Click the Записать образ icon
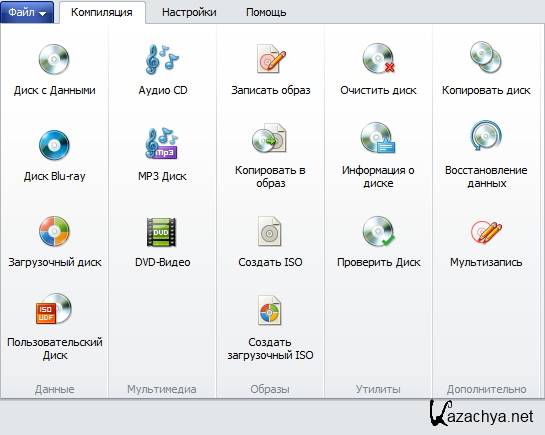Screen dimensions: 545x435 click(271, 59)
